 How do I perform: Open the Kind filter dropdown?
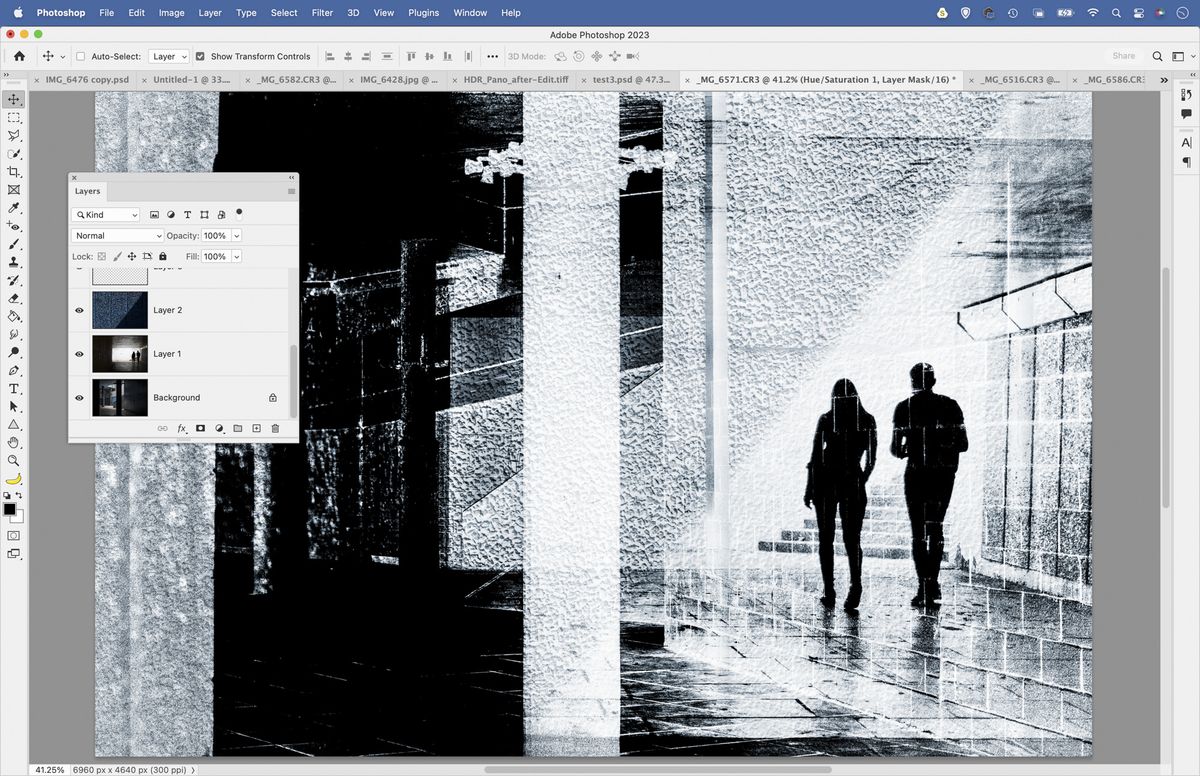point(106,214)
